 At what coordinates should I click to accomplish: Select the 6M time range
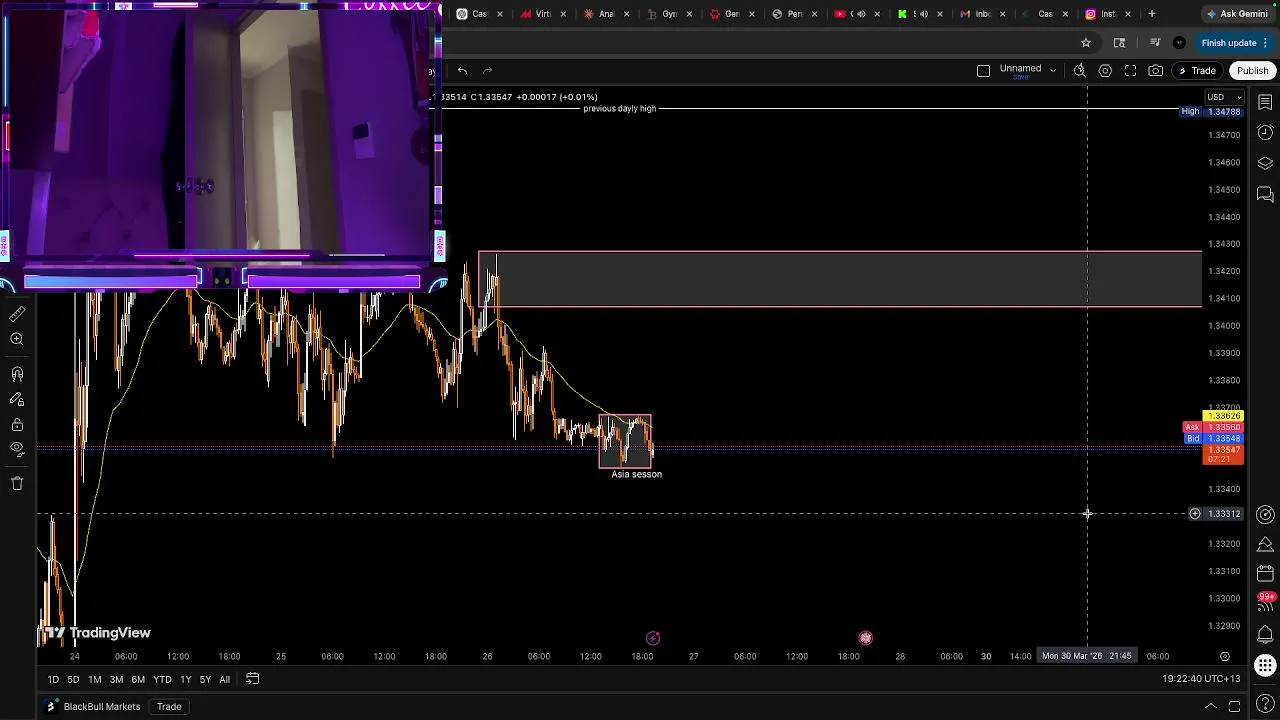pyautogui.click(x=138, y=679)
